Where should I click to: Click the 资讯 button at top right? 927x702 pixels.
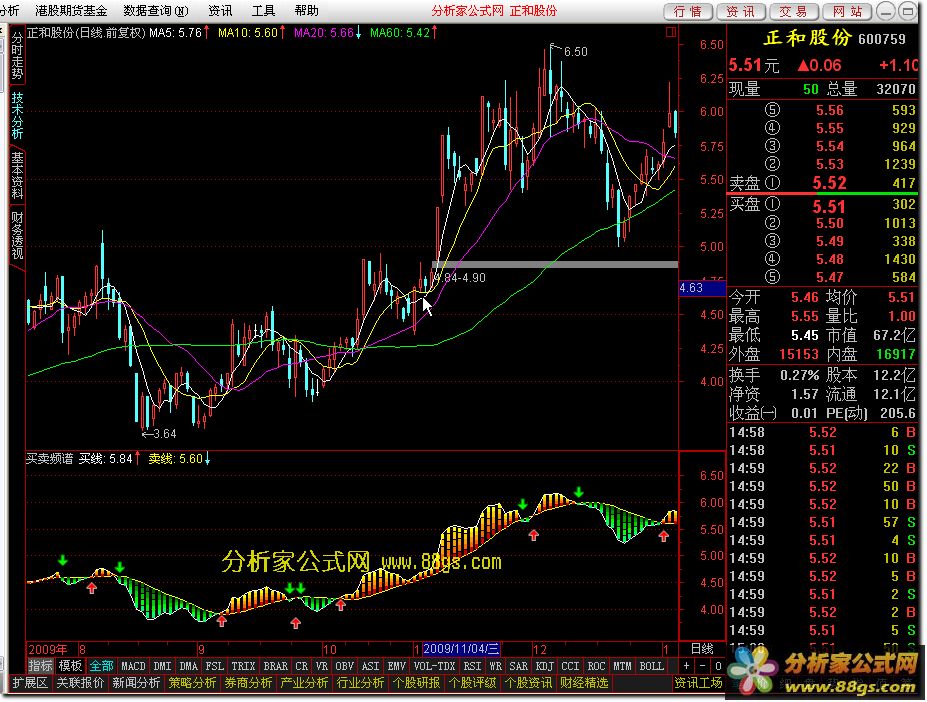pos(741,11)
